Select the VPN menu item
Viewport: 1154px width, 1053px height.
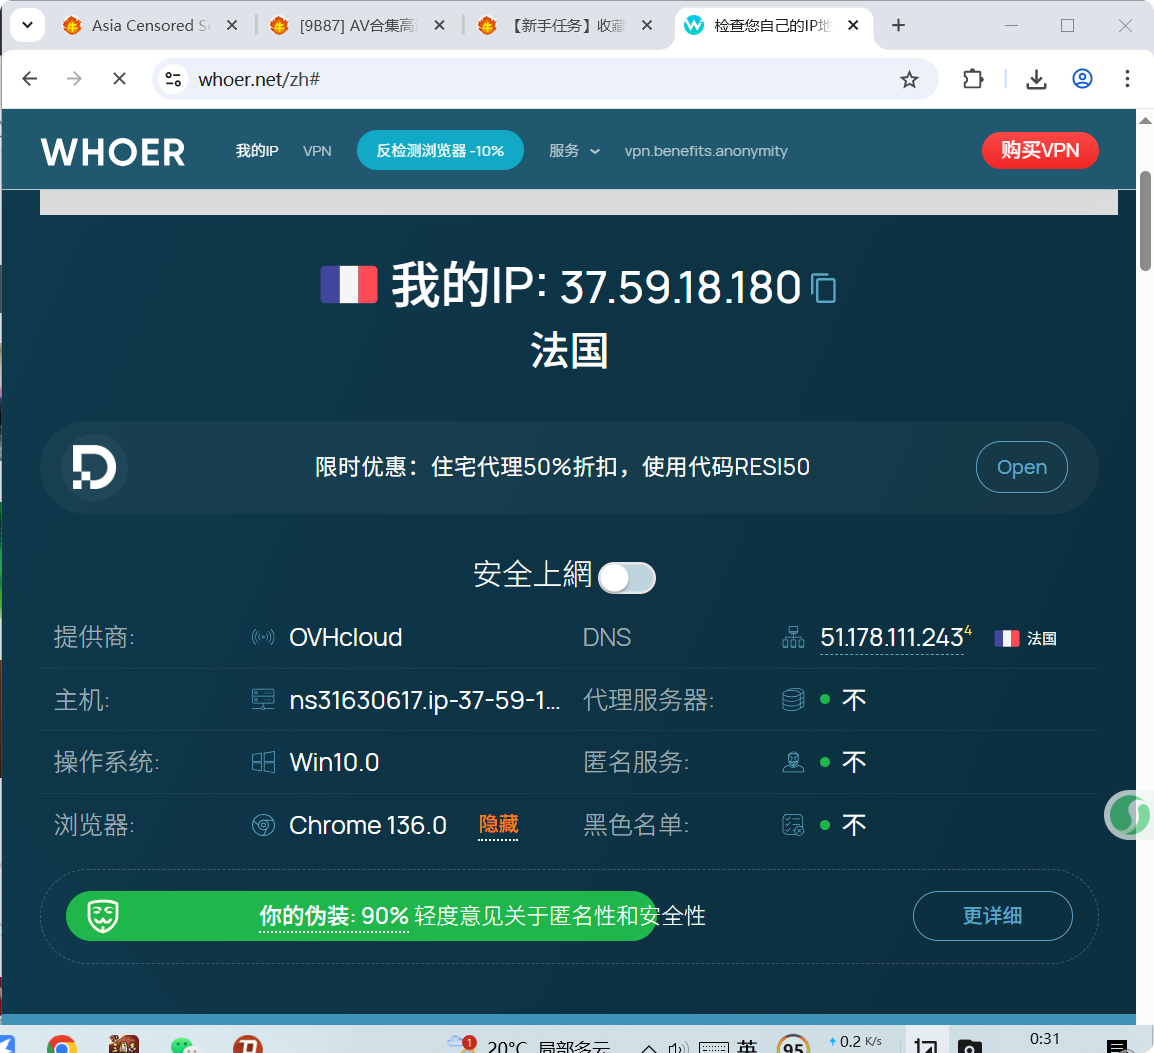click(x=317, y=151)
